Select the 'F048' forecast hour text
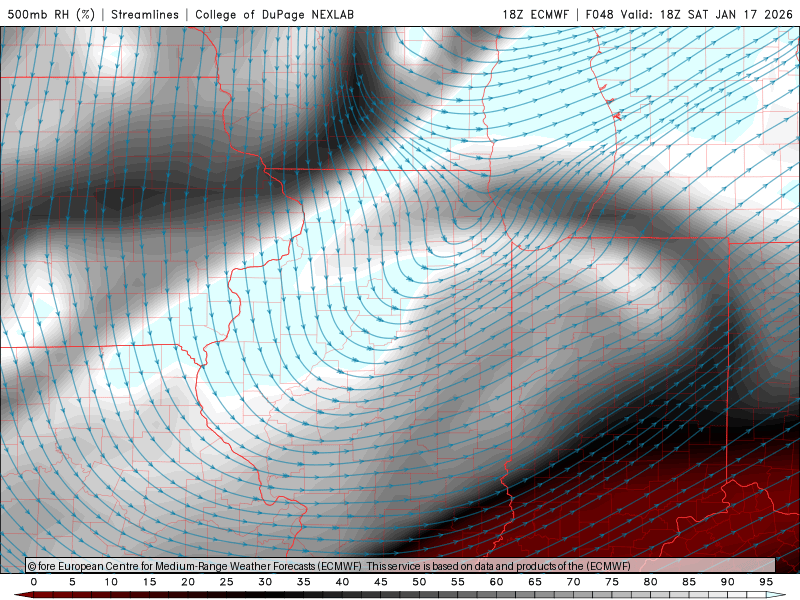 click(600, 14)
